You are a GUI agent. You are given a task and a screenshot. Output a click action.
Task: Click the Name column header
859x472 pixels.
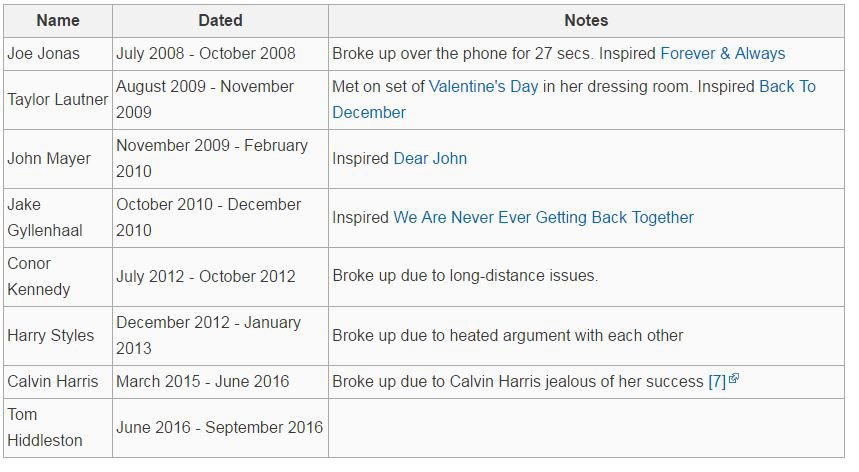click(57, 20)
